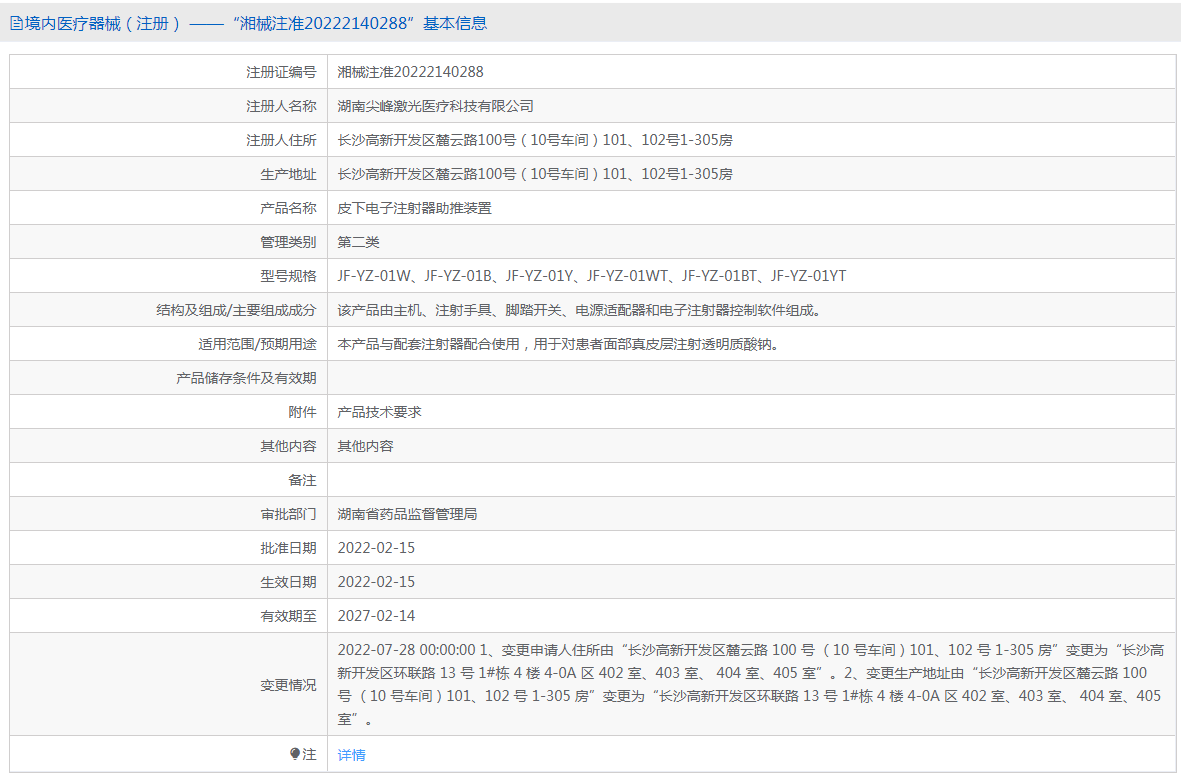This screenshot has width=1181, height=777.
Task: Click the lightbulb icon beside 注
Action: [x=294, y=754]
